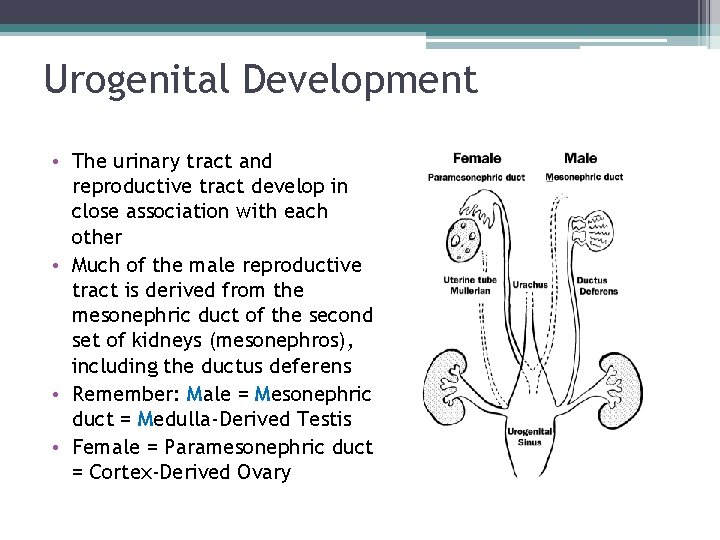Click the 'Female' diagram heading
The height and width of the screenshot is (540, 720).
pos(477,158)
